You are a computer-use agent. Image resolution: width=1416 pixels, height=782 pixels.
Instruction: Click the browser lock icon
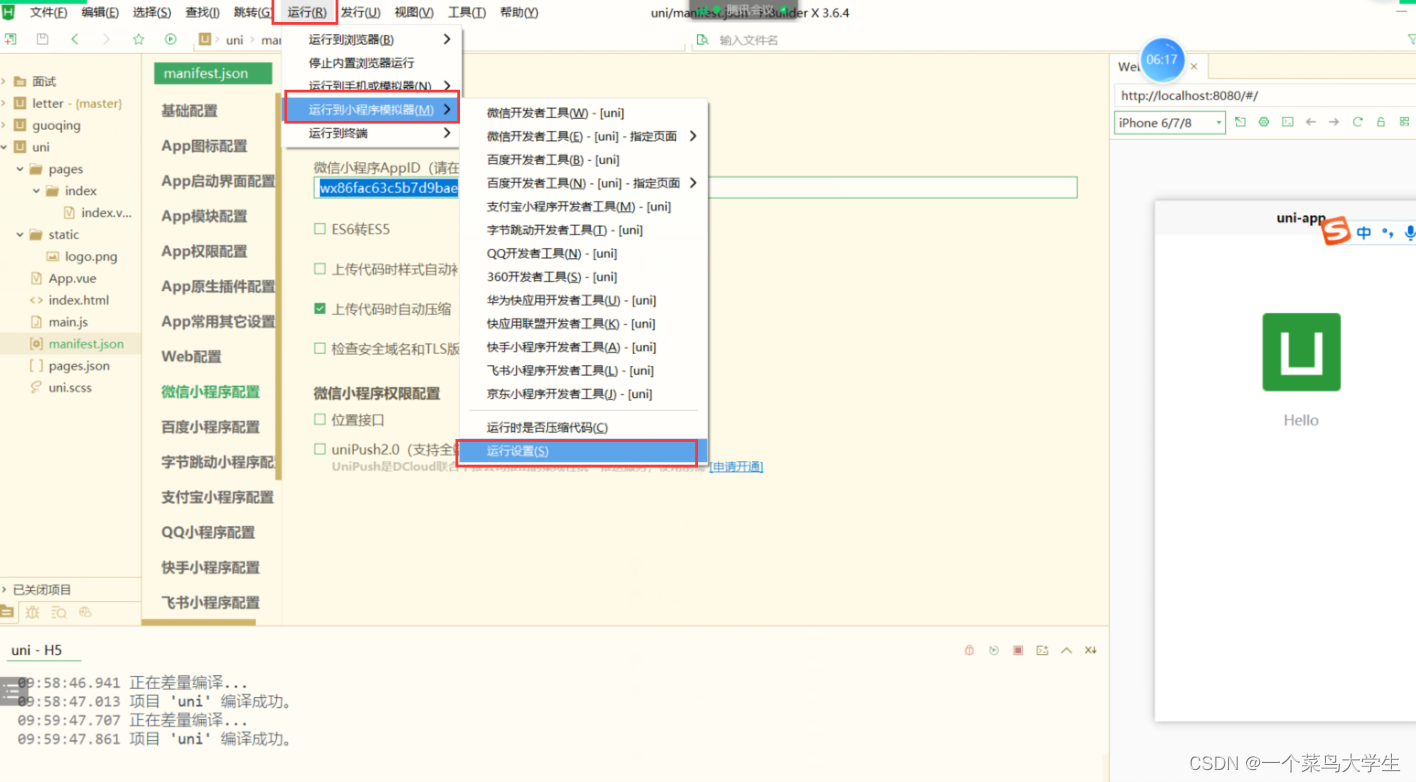click(1381, 122)
